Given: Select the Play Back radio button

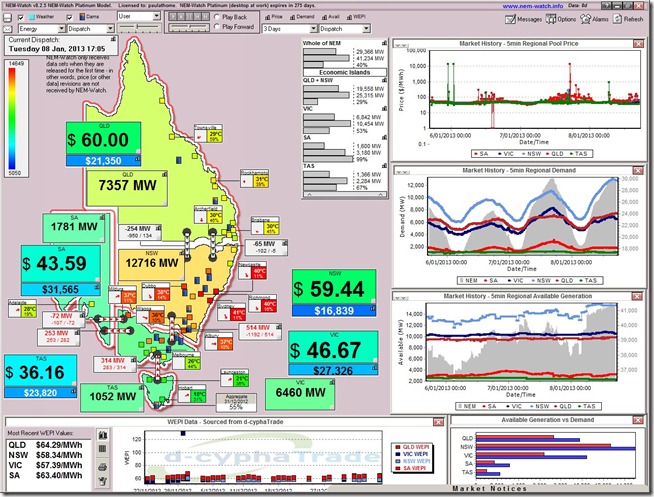Looking at the screenshot, I should tap(216, 17).
